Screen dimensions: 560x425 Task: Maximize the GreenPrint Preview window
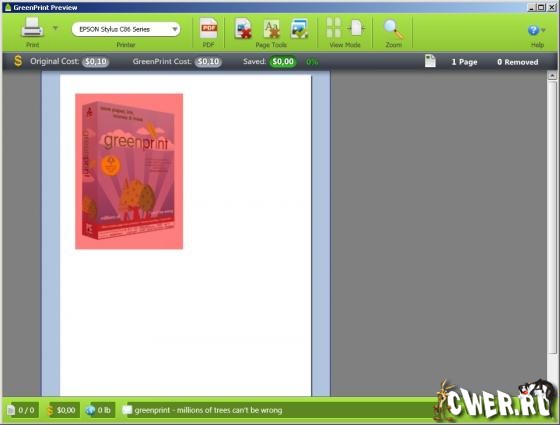click(541, 8)
